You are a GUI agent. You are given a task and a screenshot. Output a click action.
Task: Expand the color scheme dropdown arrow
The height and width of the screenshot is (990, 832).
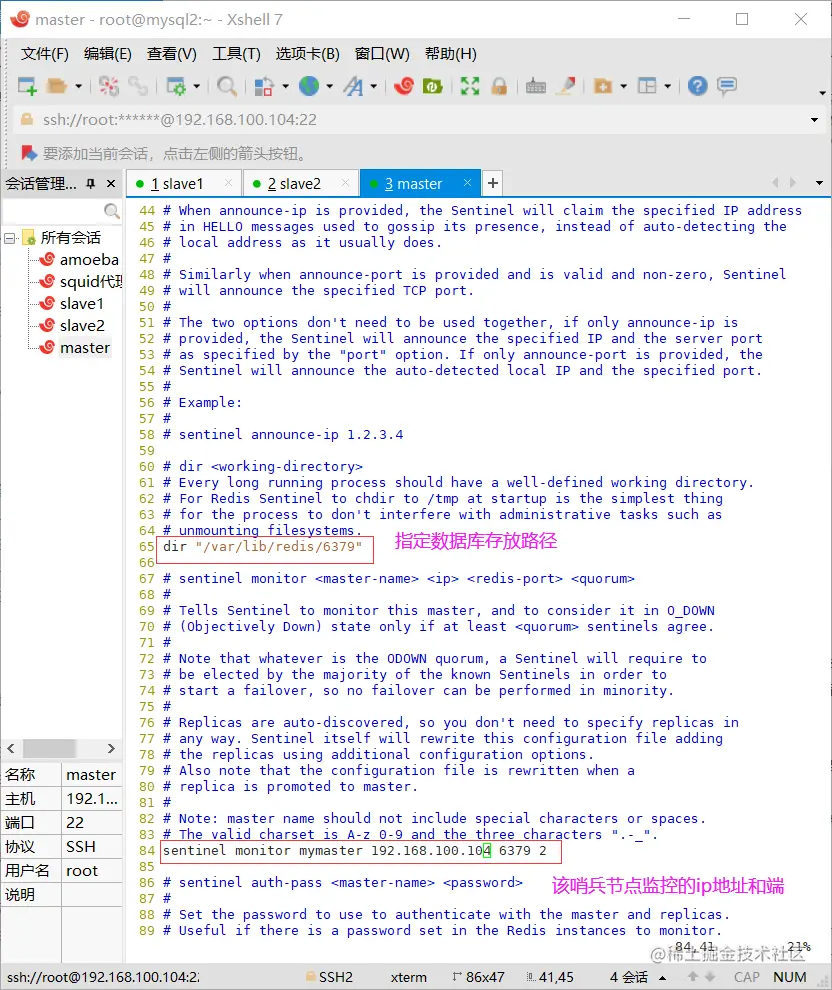[285, 86]
